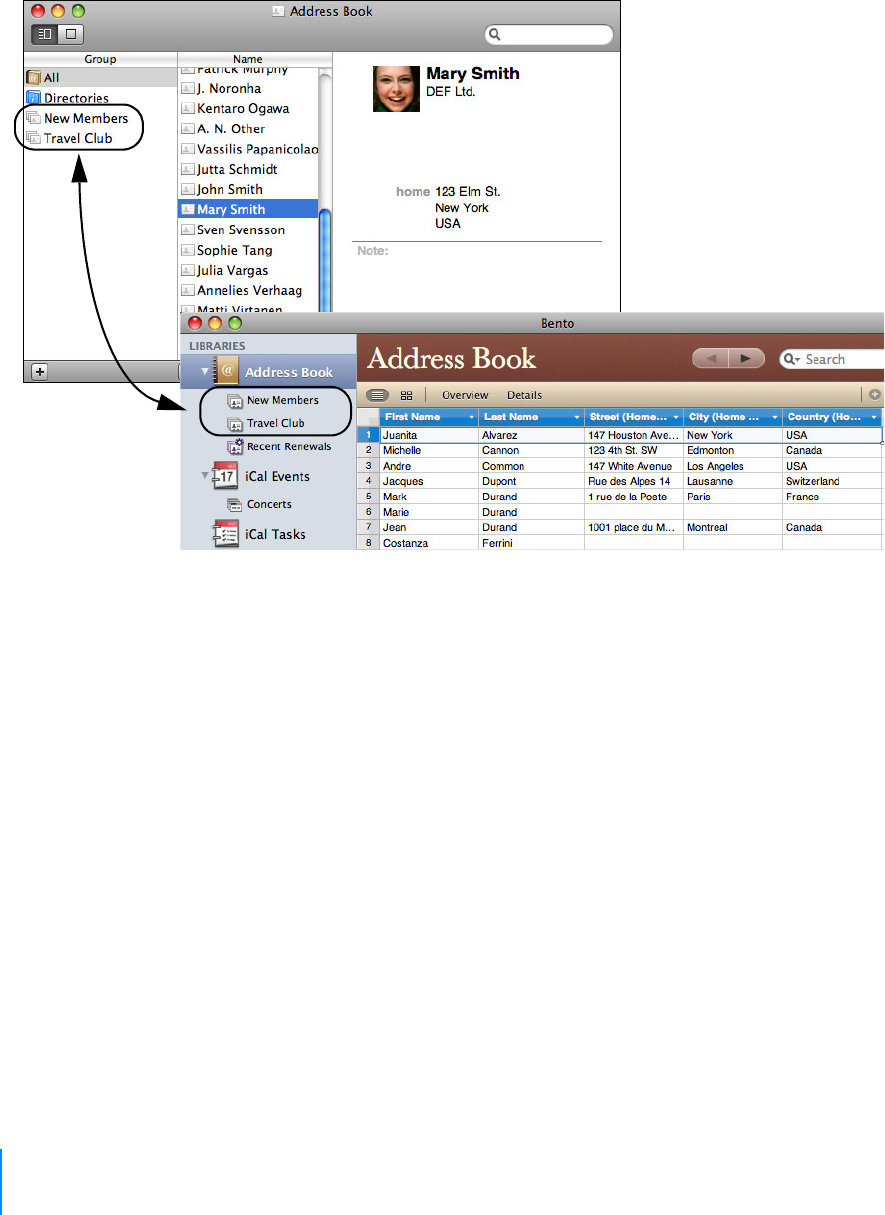This screenshot has width=885, height=1215.
Task: Click the Bento Search field
Action: [832, 359]
